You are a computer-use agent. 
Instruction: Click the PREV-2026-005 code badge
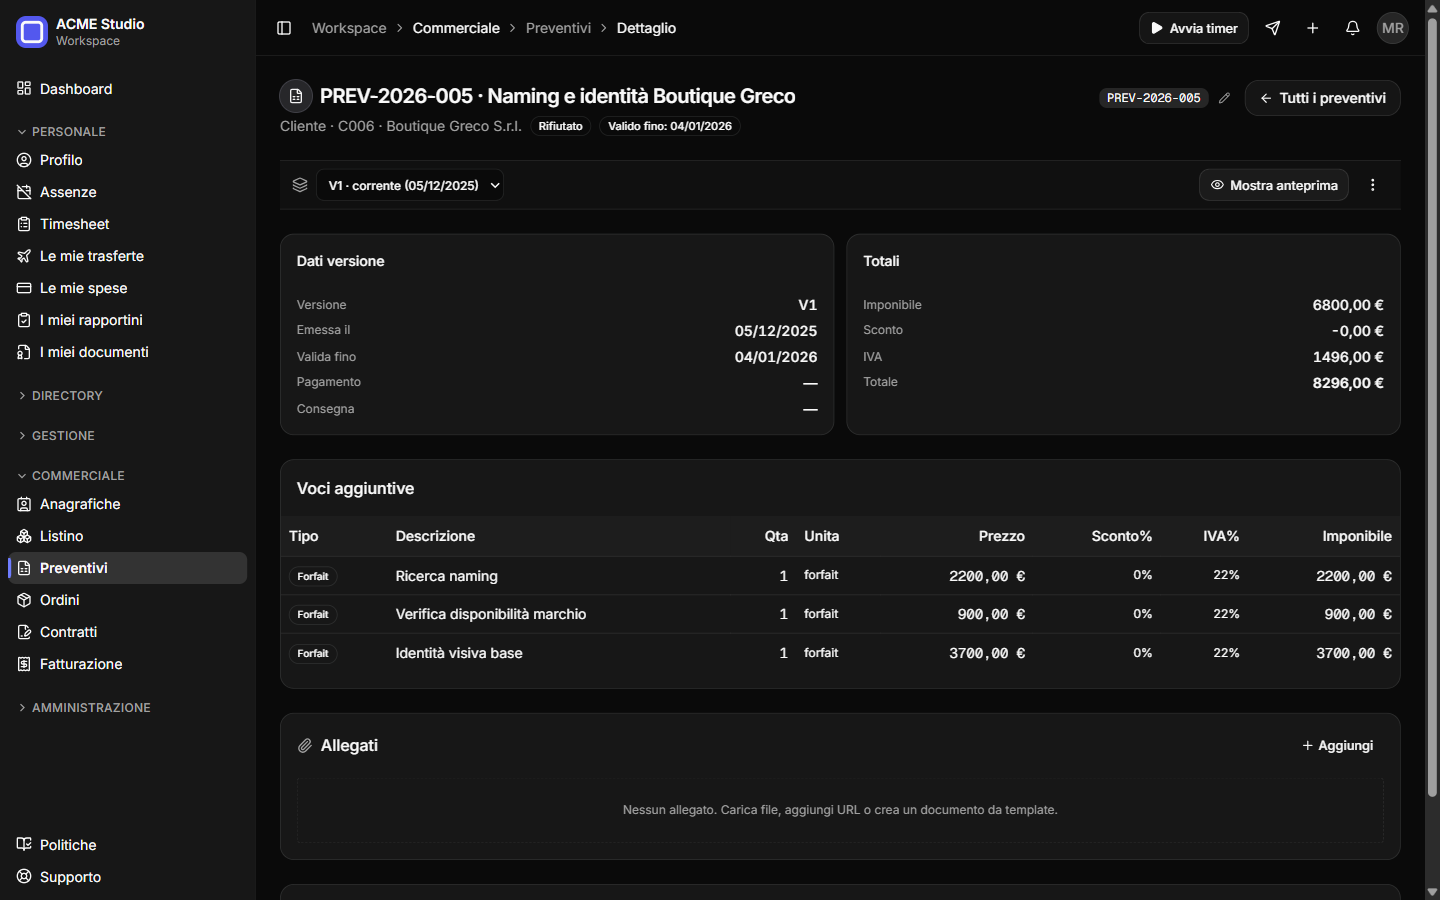coord(1154,98)
